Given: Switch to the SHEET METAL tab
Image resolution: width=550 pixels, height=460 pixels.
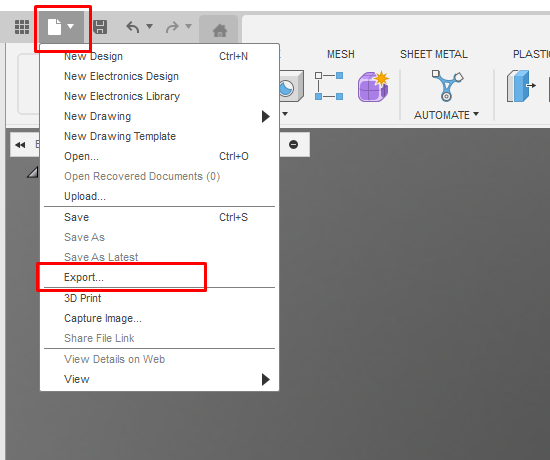Looking at the screenshot, I should click(x=434, y=54).
